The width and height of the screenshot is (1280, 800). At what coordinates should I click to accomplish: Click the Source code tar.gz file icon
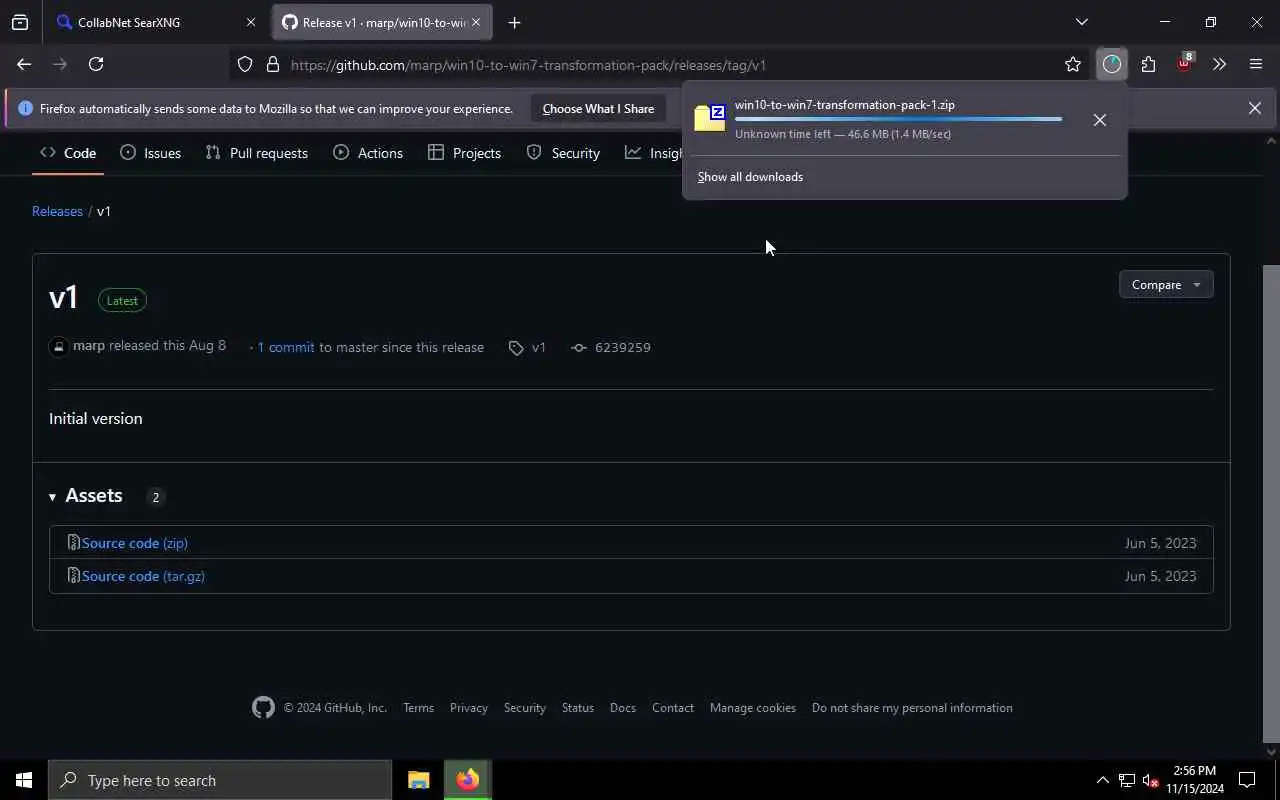click(x=73, y=576)
